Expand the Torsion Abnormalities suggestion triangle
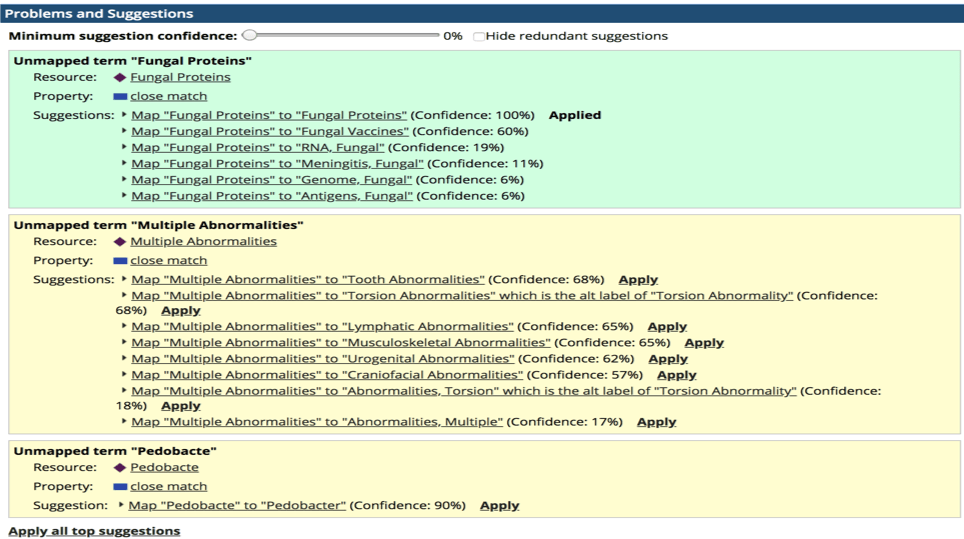Screen dimensions: 964x539 [x=124, y=294]
